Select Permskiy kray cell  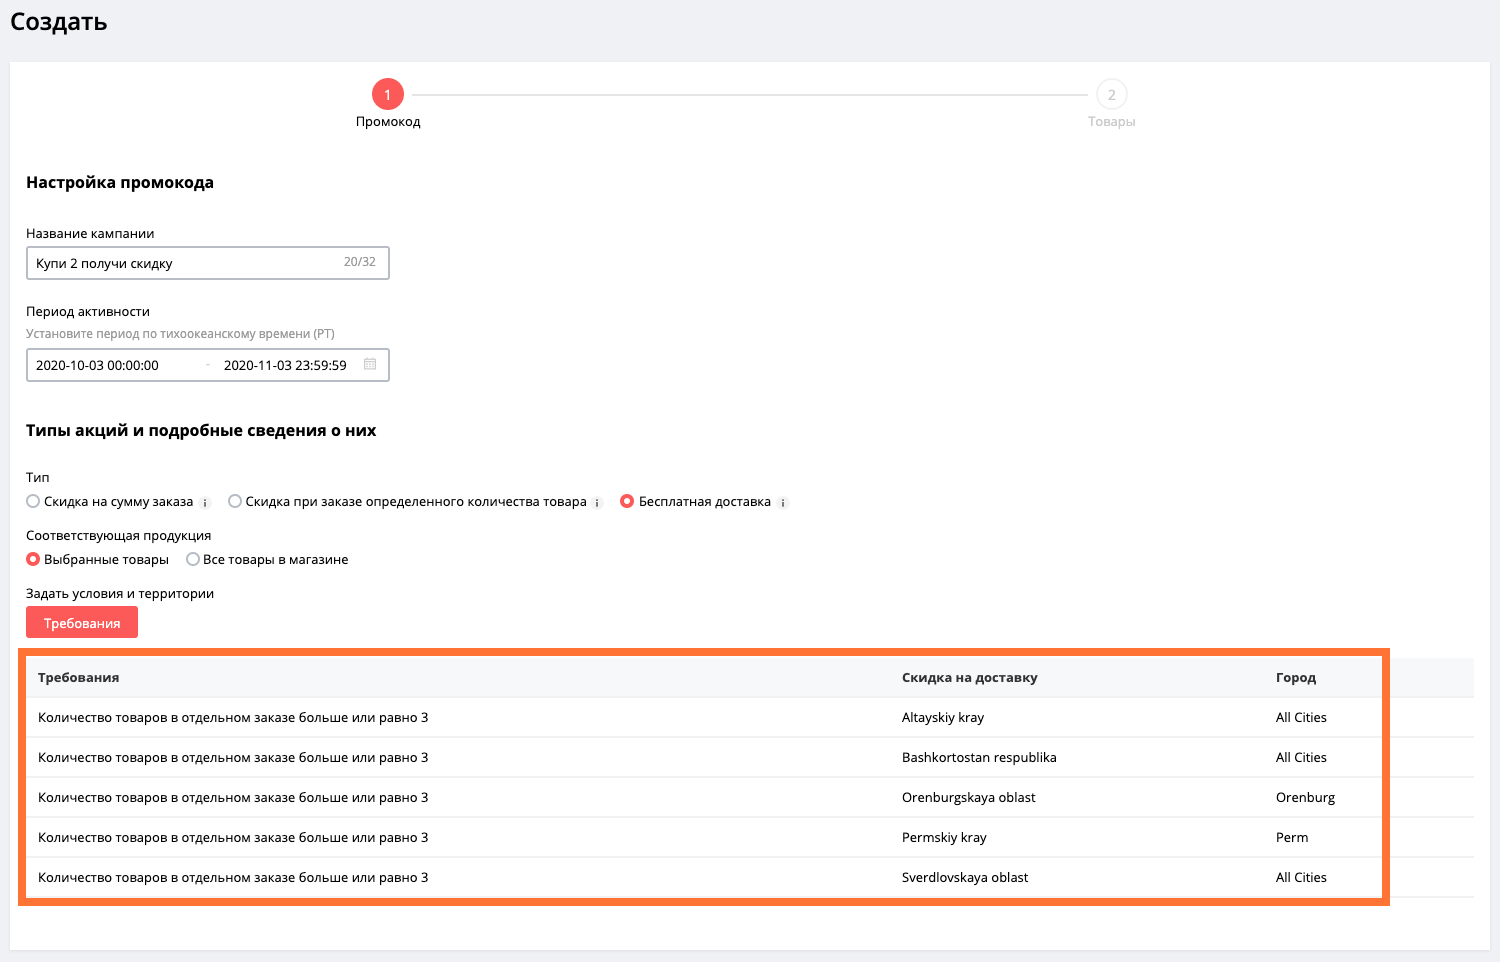click(944, 837)
